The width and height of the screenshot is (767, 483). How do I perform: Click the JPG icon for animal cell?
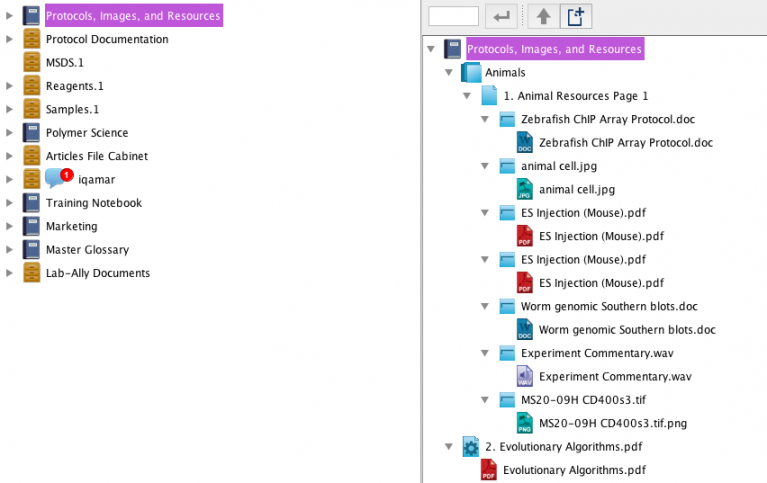point(524,189)
